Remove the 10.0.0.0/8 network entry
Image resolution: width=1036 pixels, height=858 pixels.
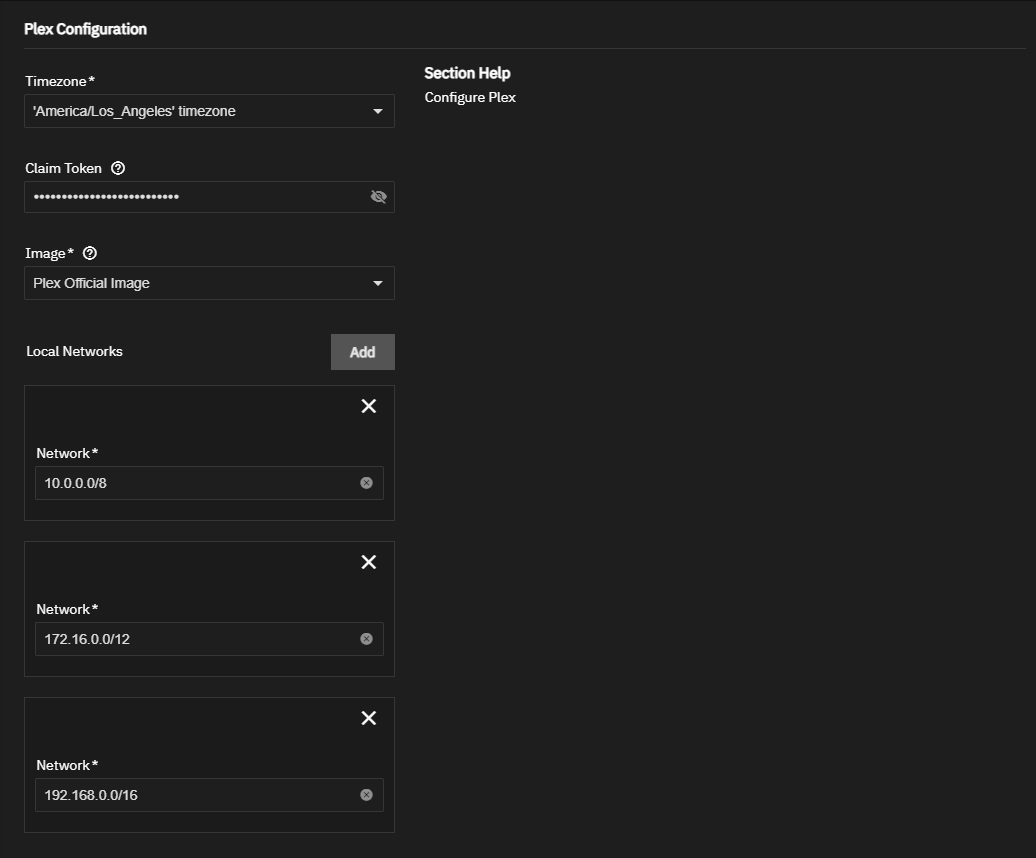coord(369,406)
